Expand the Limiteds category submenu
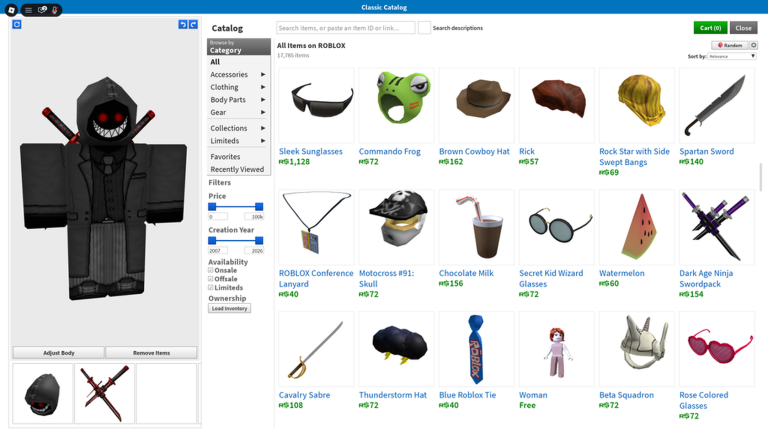This screenshot has height=432, width=768. [x=238, y=141]
